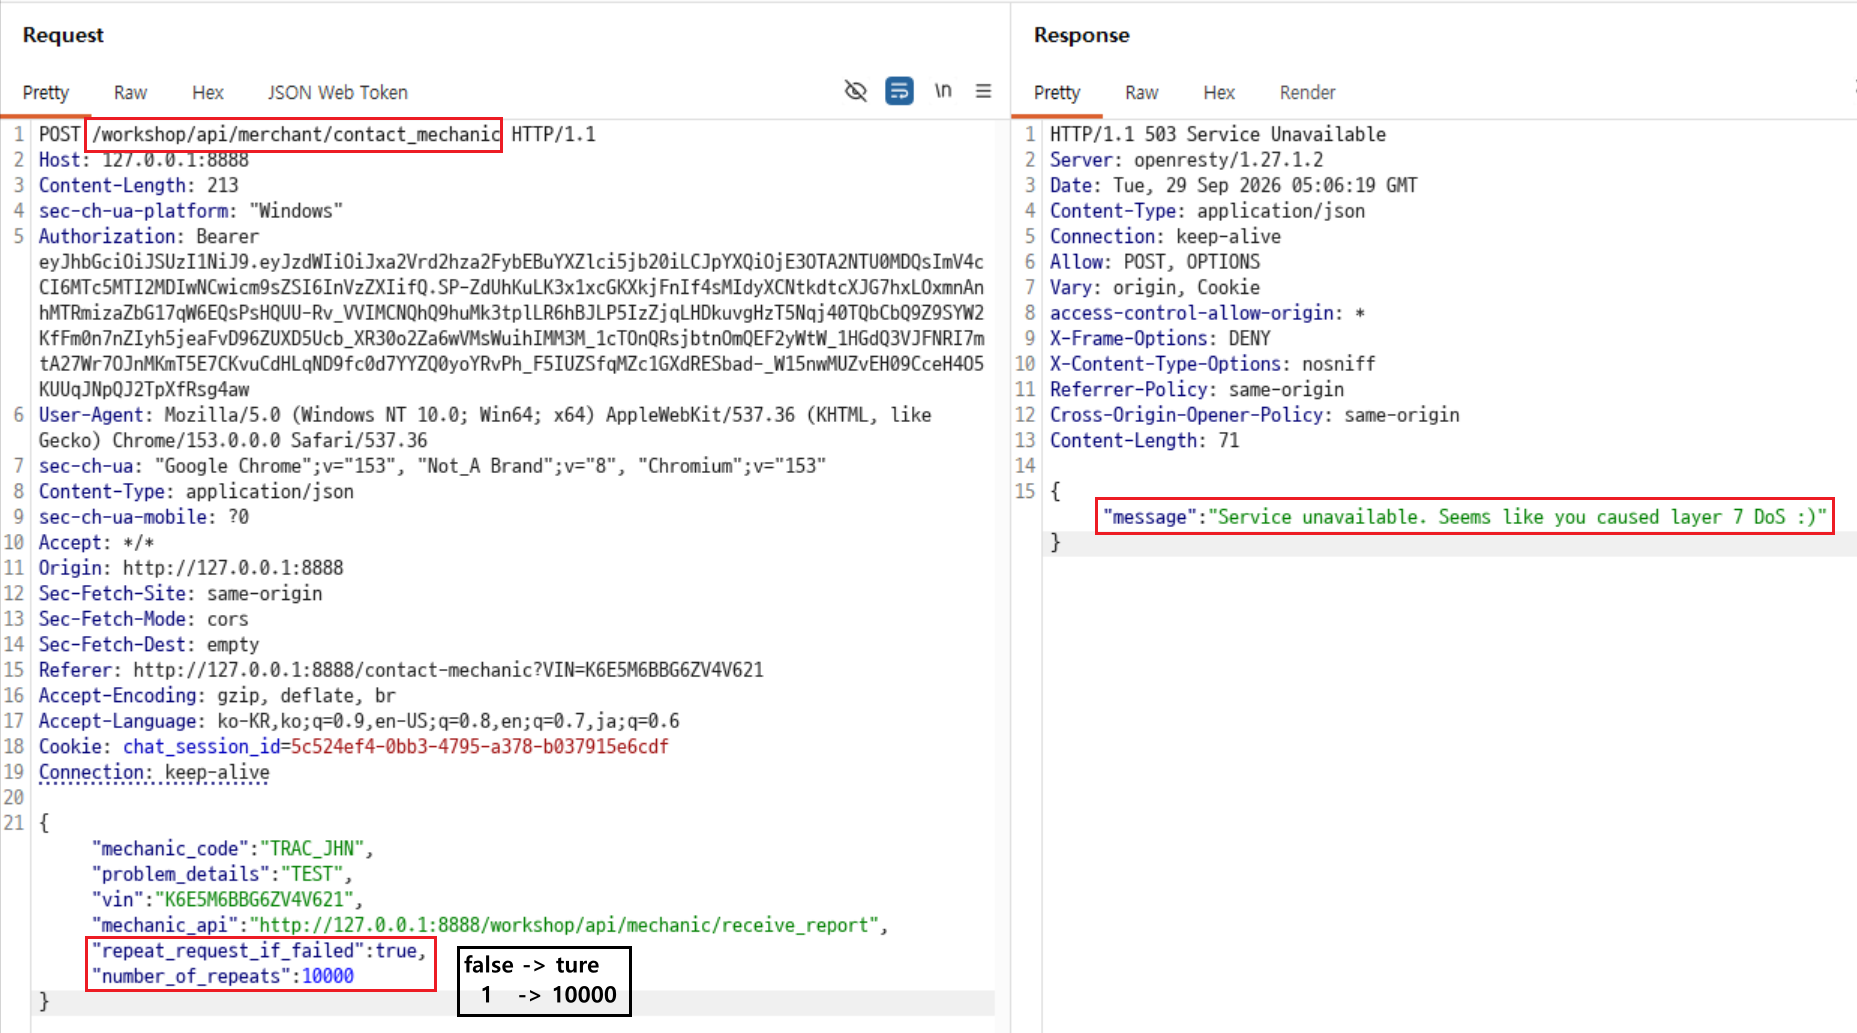Click the Authorization Bearer header line
This screenshot has height=1033, width=1857.
pyautogui.click(x=149, y=236)
